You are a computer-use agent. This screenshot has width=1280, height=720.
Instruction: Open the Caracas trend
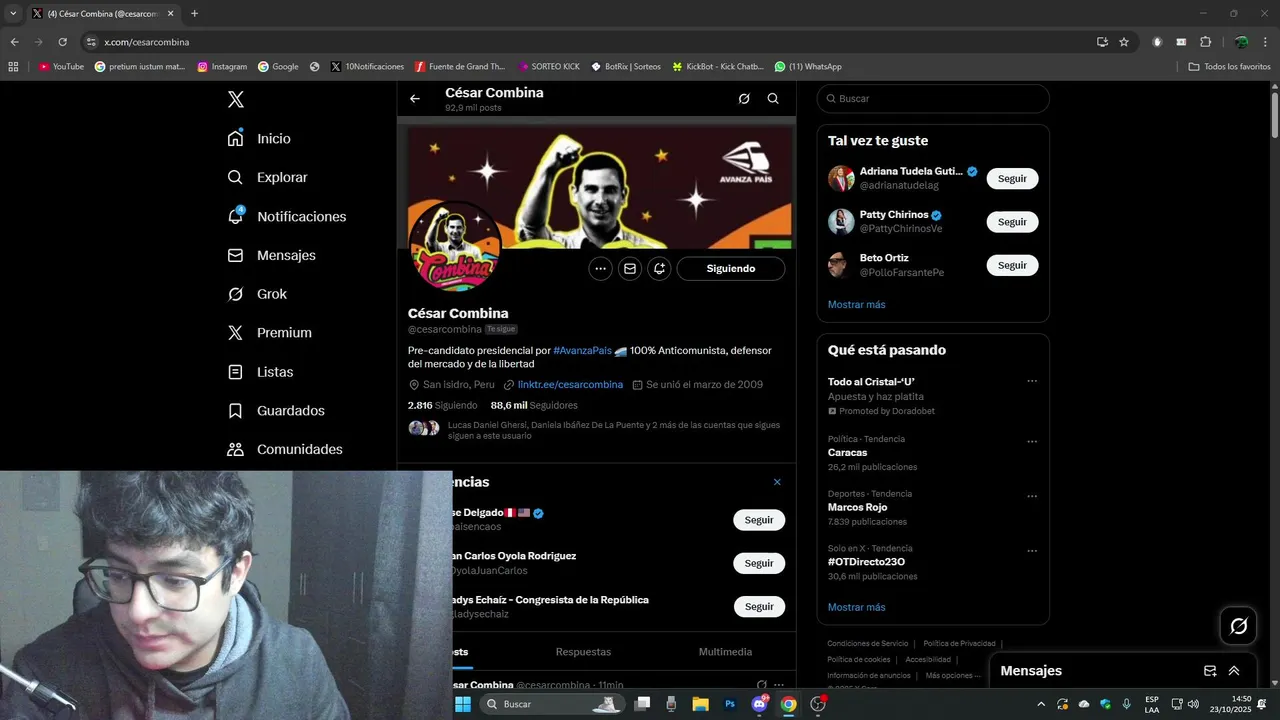pyautogui.click(x=847, y=452)
